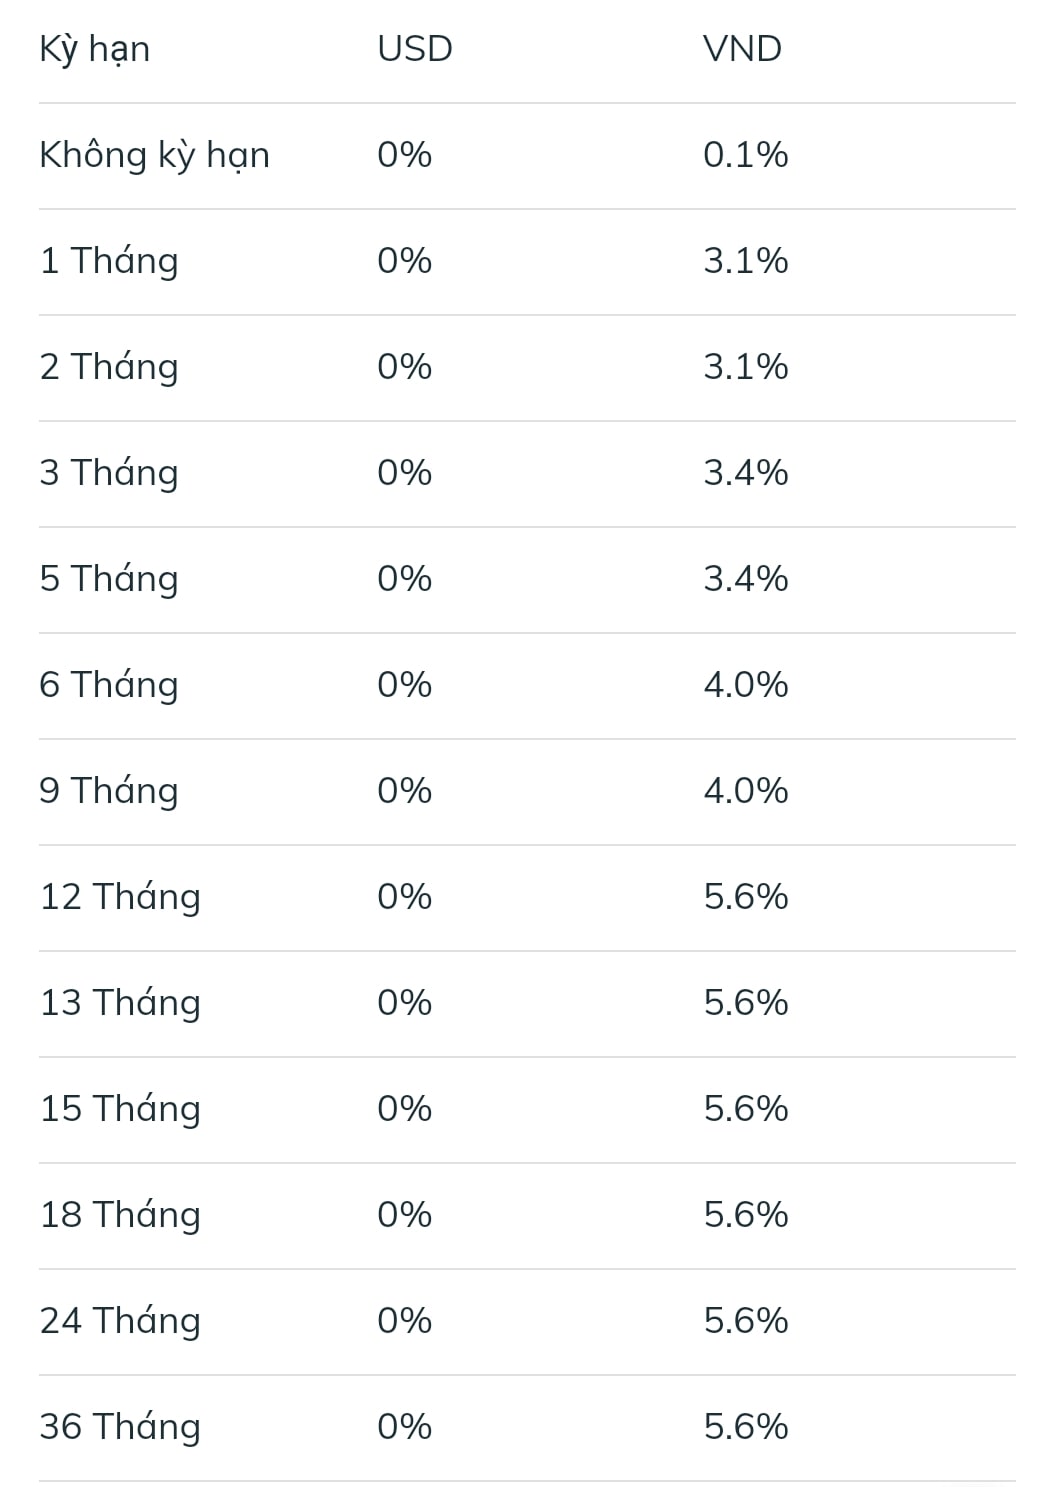Select the 12 Tháng term label
Screen dimensions: 1044x1487
point(120,897)
